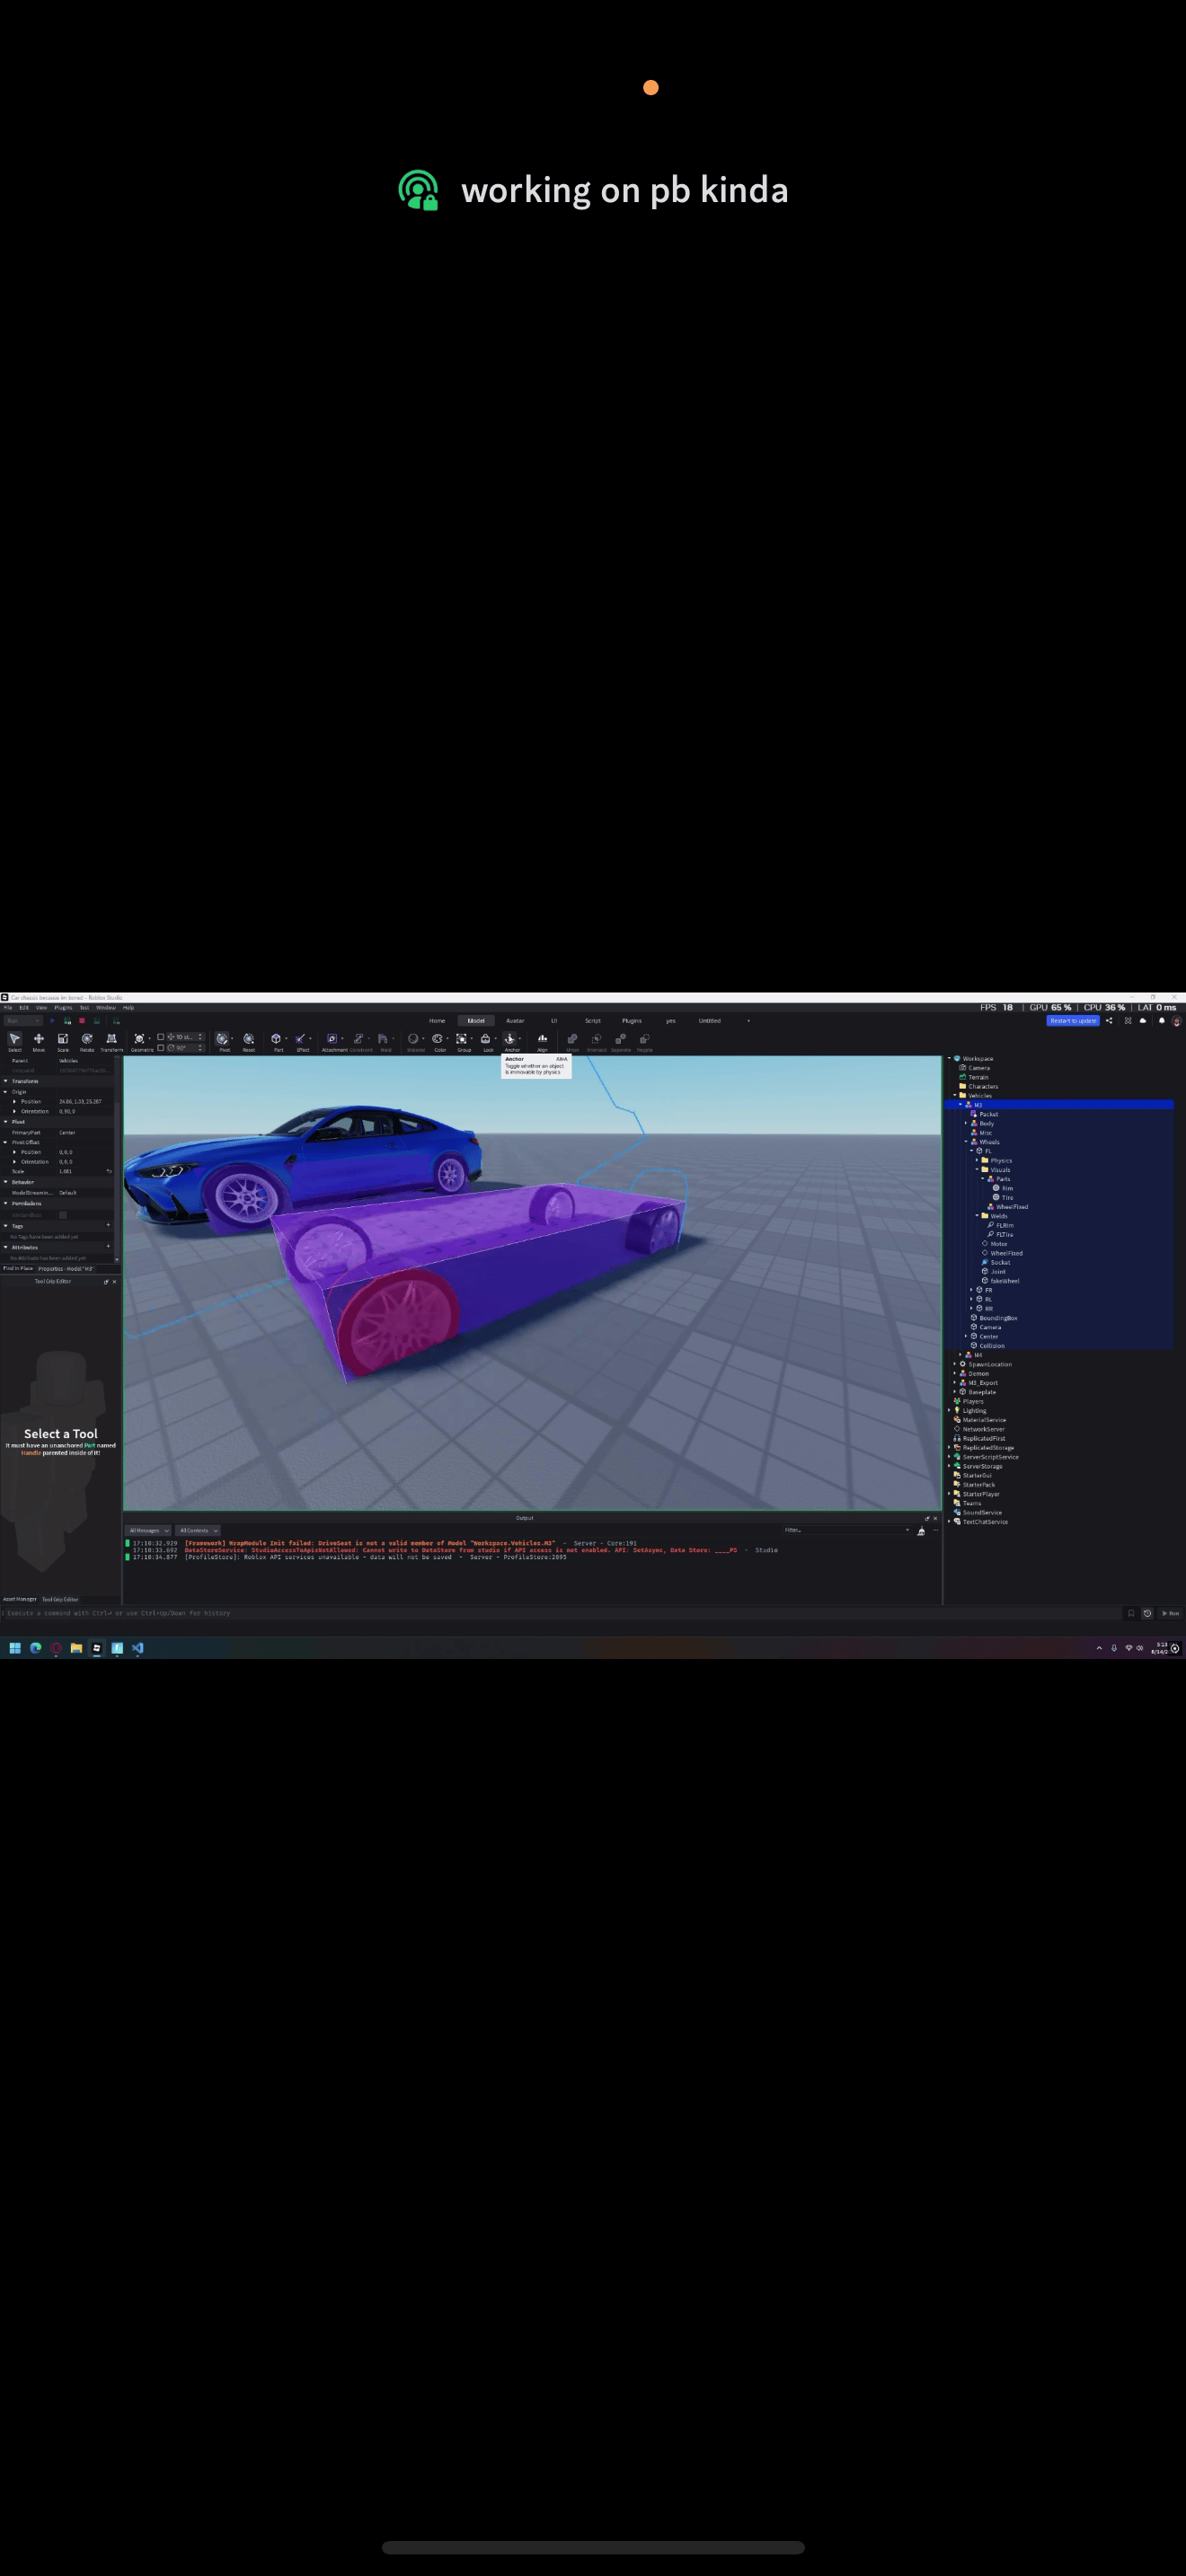Toggle Anchor on selection
The width and height of the screenshot is (1186, 2576).
coord(510,1041)
